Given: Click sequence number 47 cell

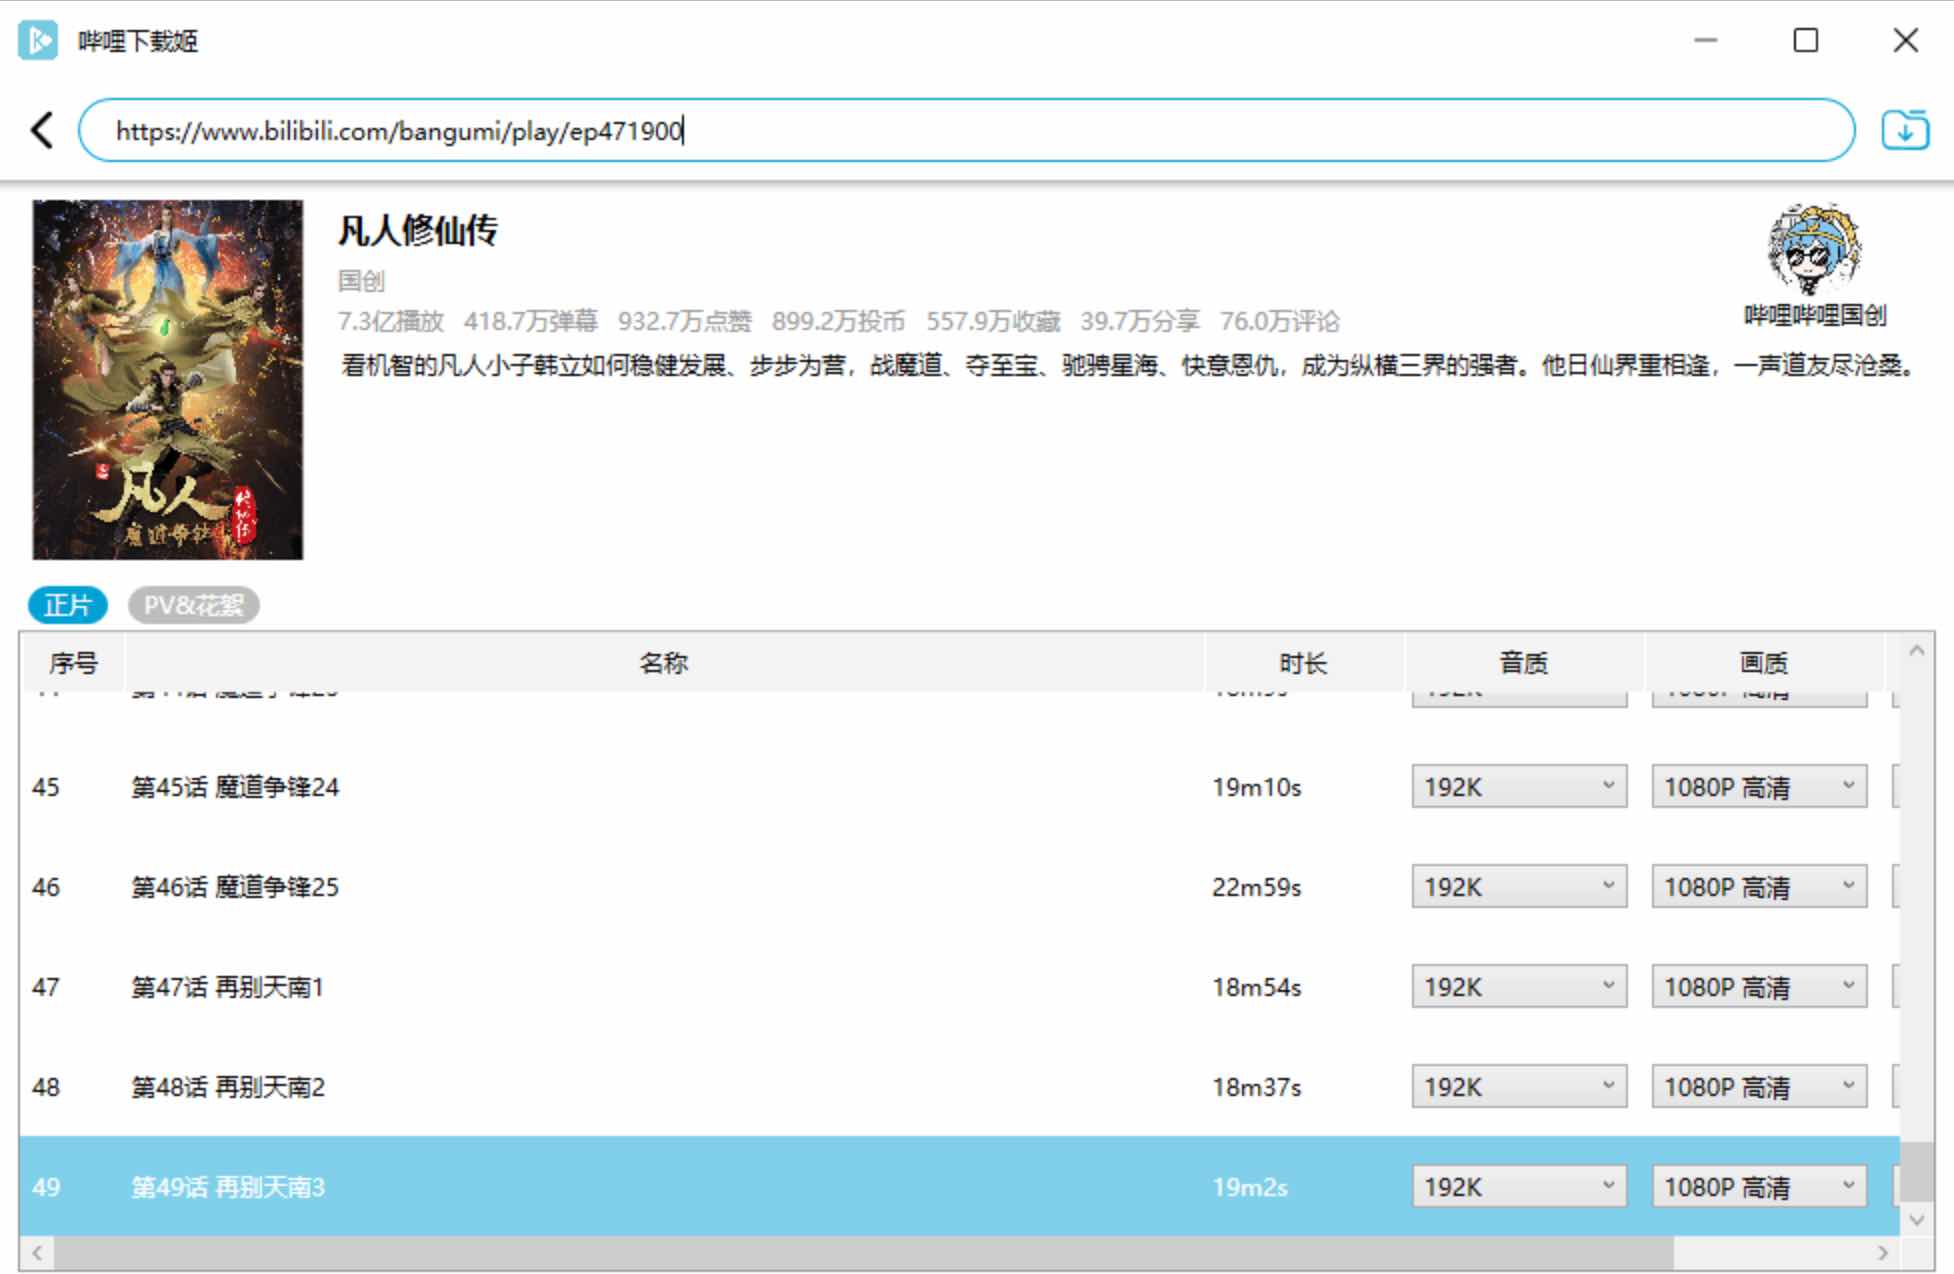Looking at the screenshot, I should [46, 987].
